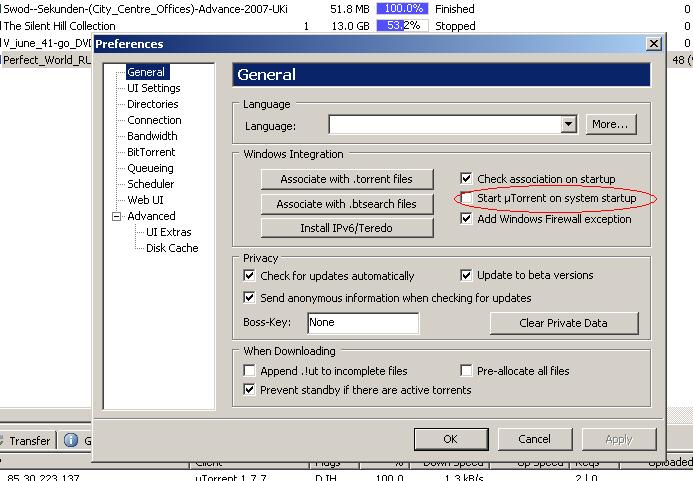Click the More... language button
The width and height of the screenshot is (693, 481).
point(610,124)
